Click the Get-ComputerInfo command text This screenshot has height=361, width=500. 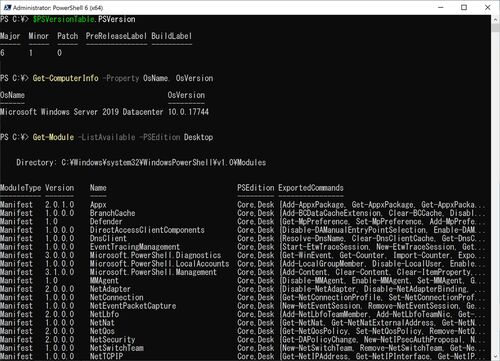65,78
